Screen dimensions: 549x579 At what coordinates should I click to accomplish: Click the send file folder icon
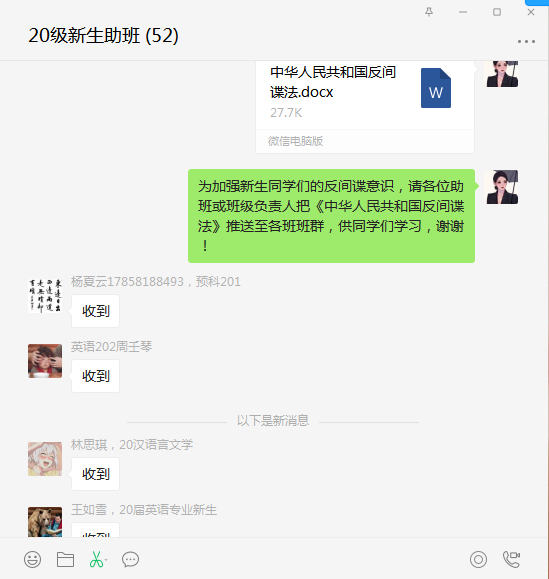[65, 559]
